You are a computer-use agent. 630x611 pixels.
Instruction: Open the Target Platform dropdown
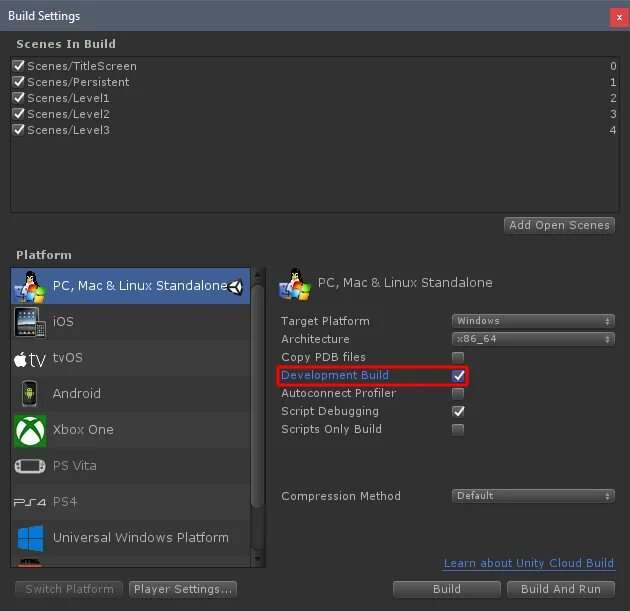click(533, 321)
